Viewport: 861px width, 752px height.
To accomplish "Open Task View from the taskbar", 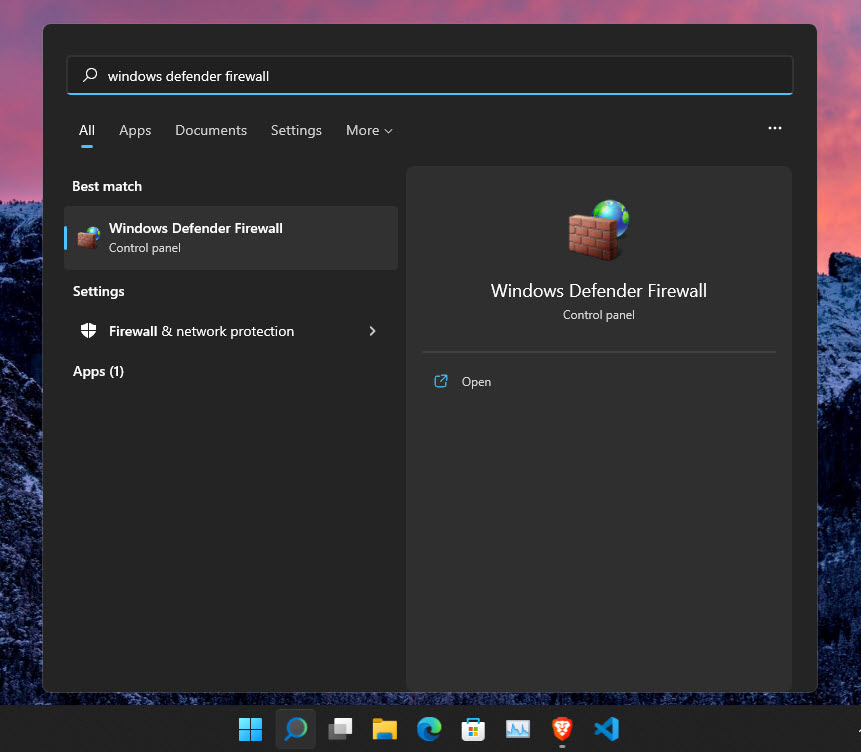I will pos(340,729).
